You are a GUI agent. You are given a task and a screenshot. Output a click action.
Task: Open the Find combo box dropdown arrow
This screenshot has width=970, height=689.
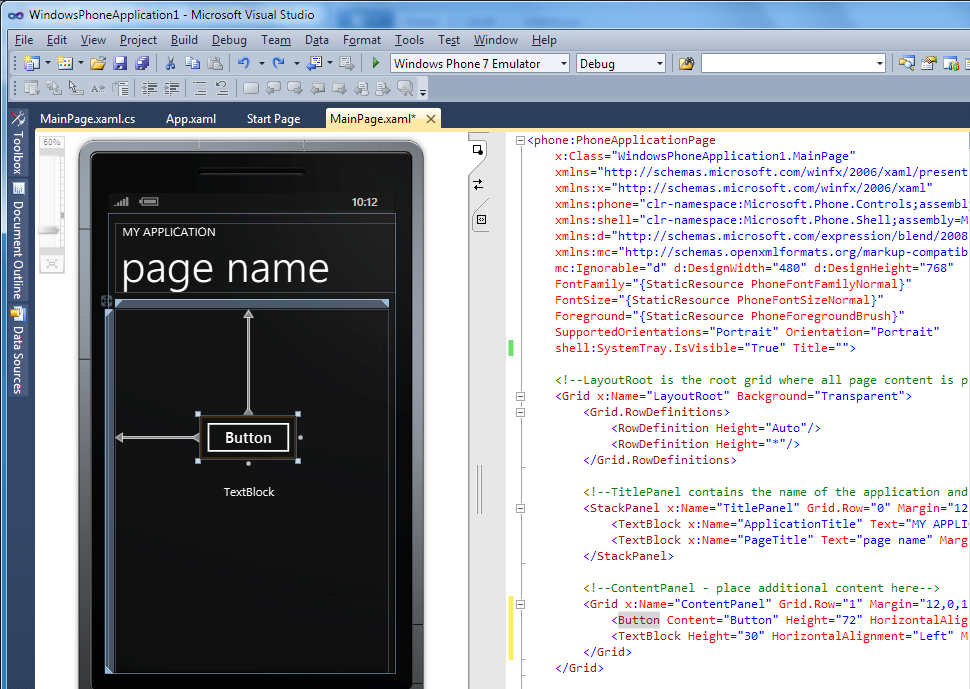(x=880, y=64)
